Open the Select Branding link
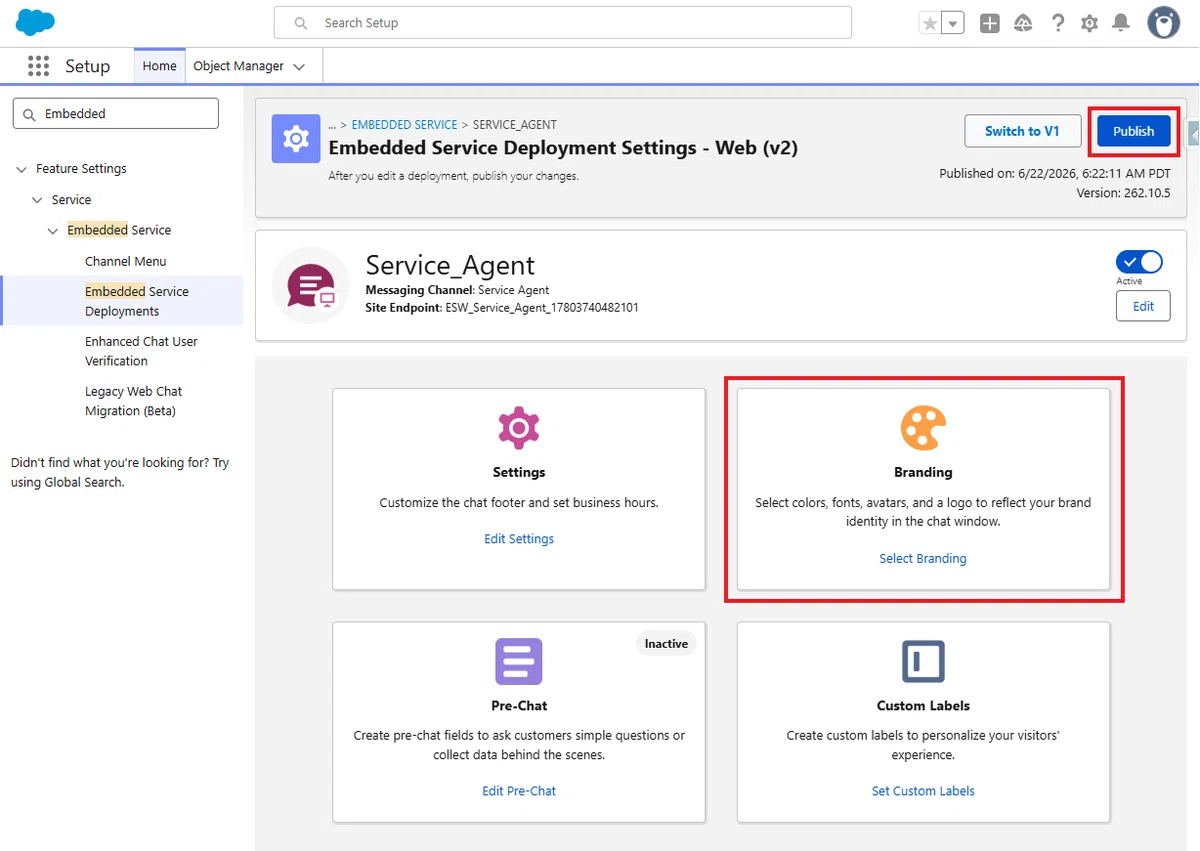 923,559
